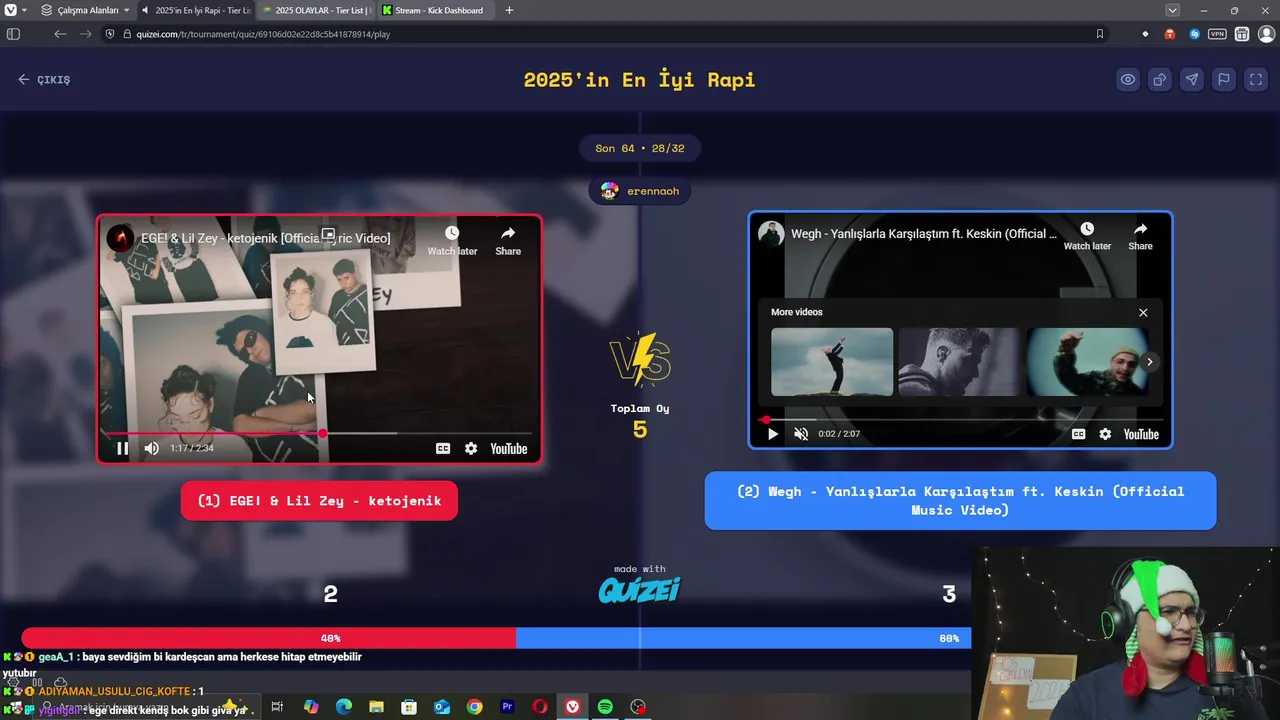
Task: Show next More videos suggestions
Action: [x=1150, y=362]
